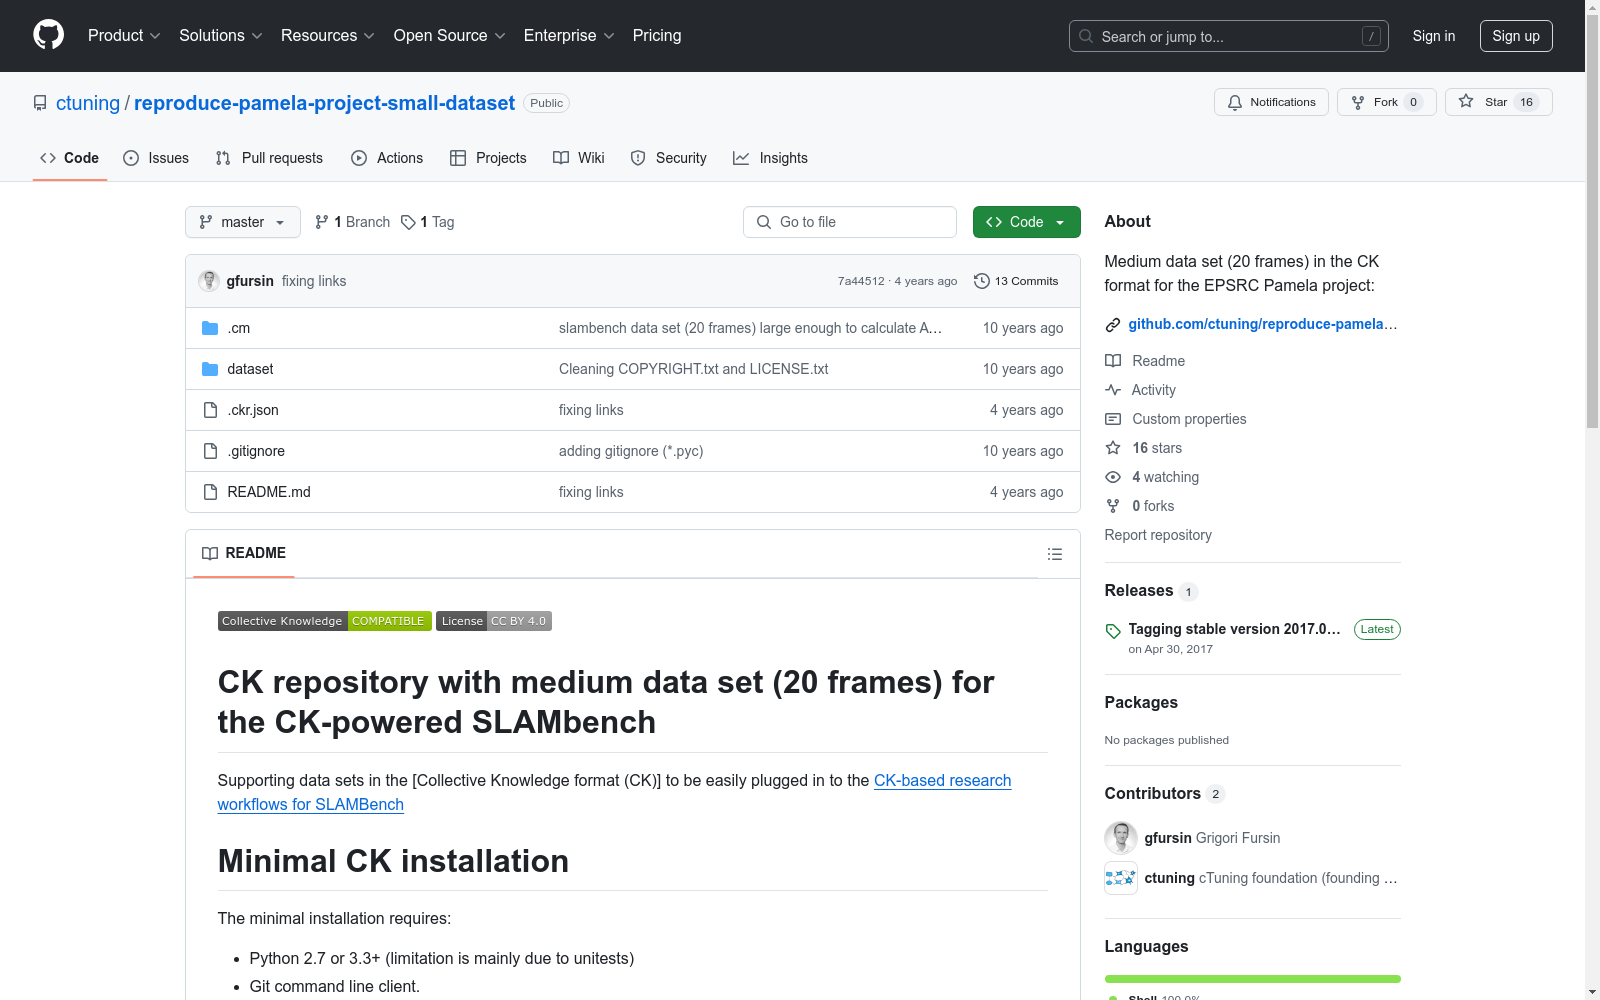Open the README outline icon
Image resolution: width=1600 pixels, height=1000 pixels.
click(x=1055, y=554)
